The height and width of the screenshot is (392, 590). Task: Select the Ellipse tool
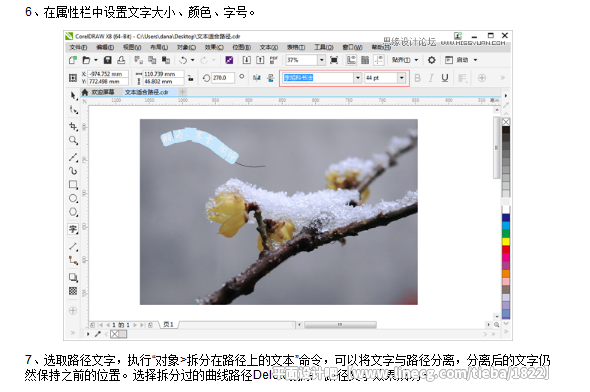click(73, 198)
